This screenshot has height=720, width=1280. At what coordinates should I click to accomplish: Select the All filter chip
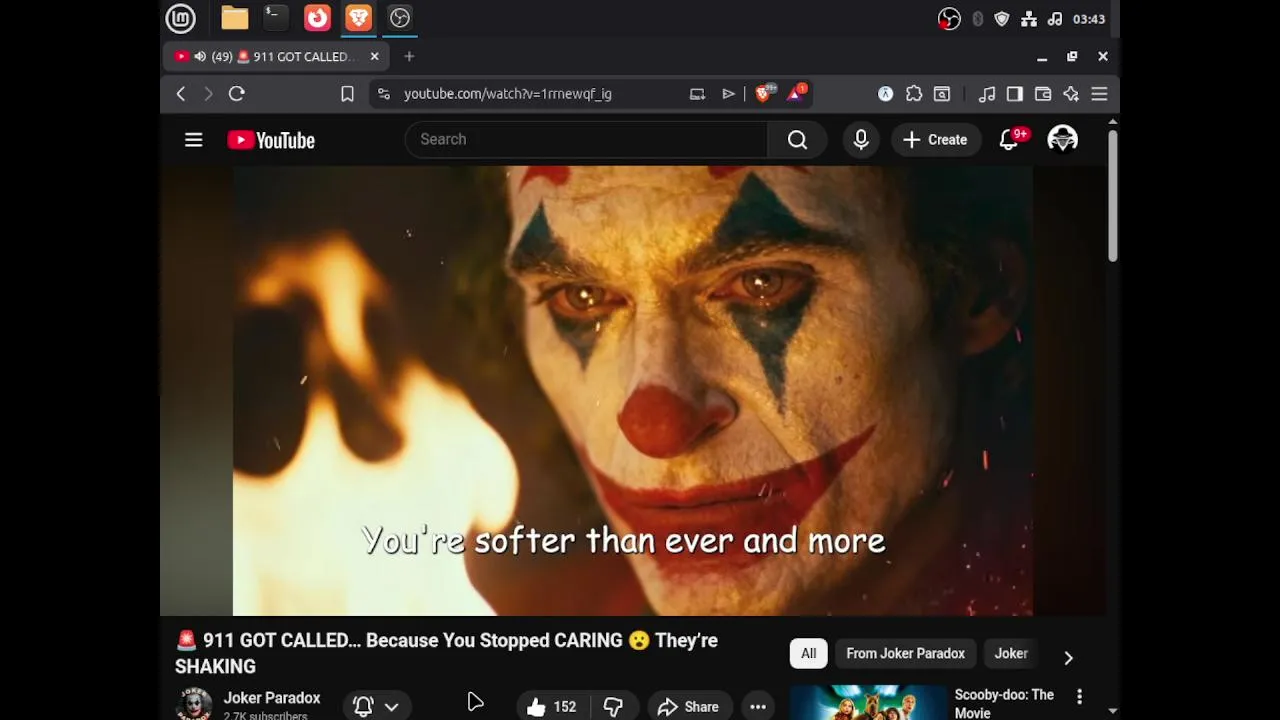(808, 654)
